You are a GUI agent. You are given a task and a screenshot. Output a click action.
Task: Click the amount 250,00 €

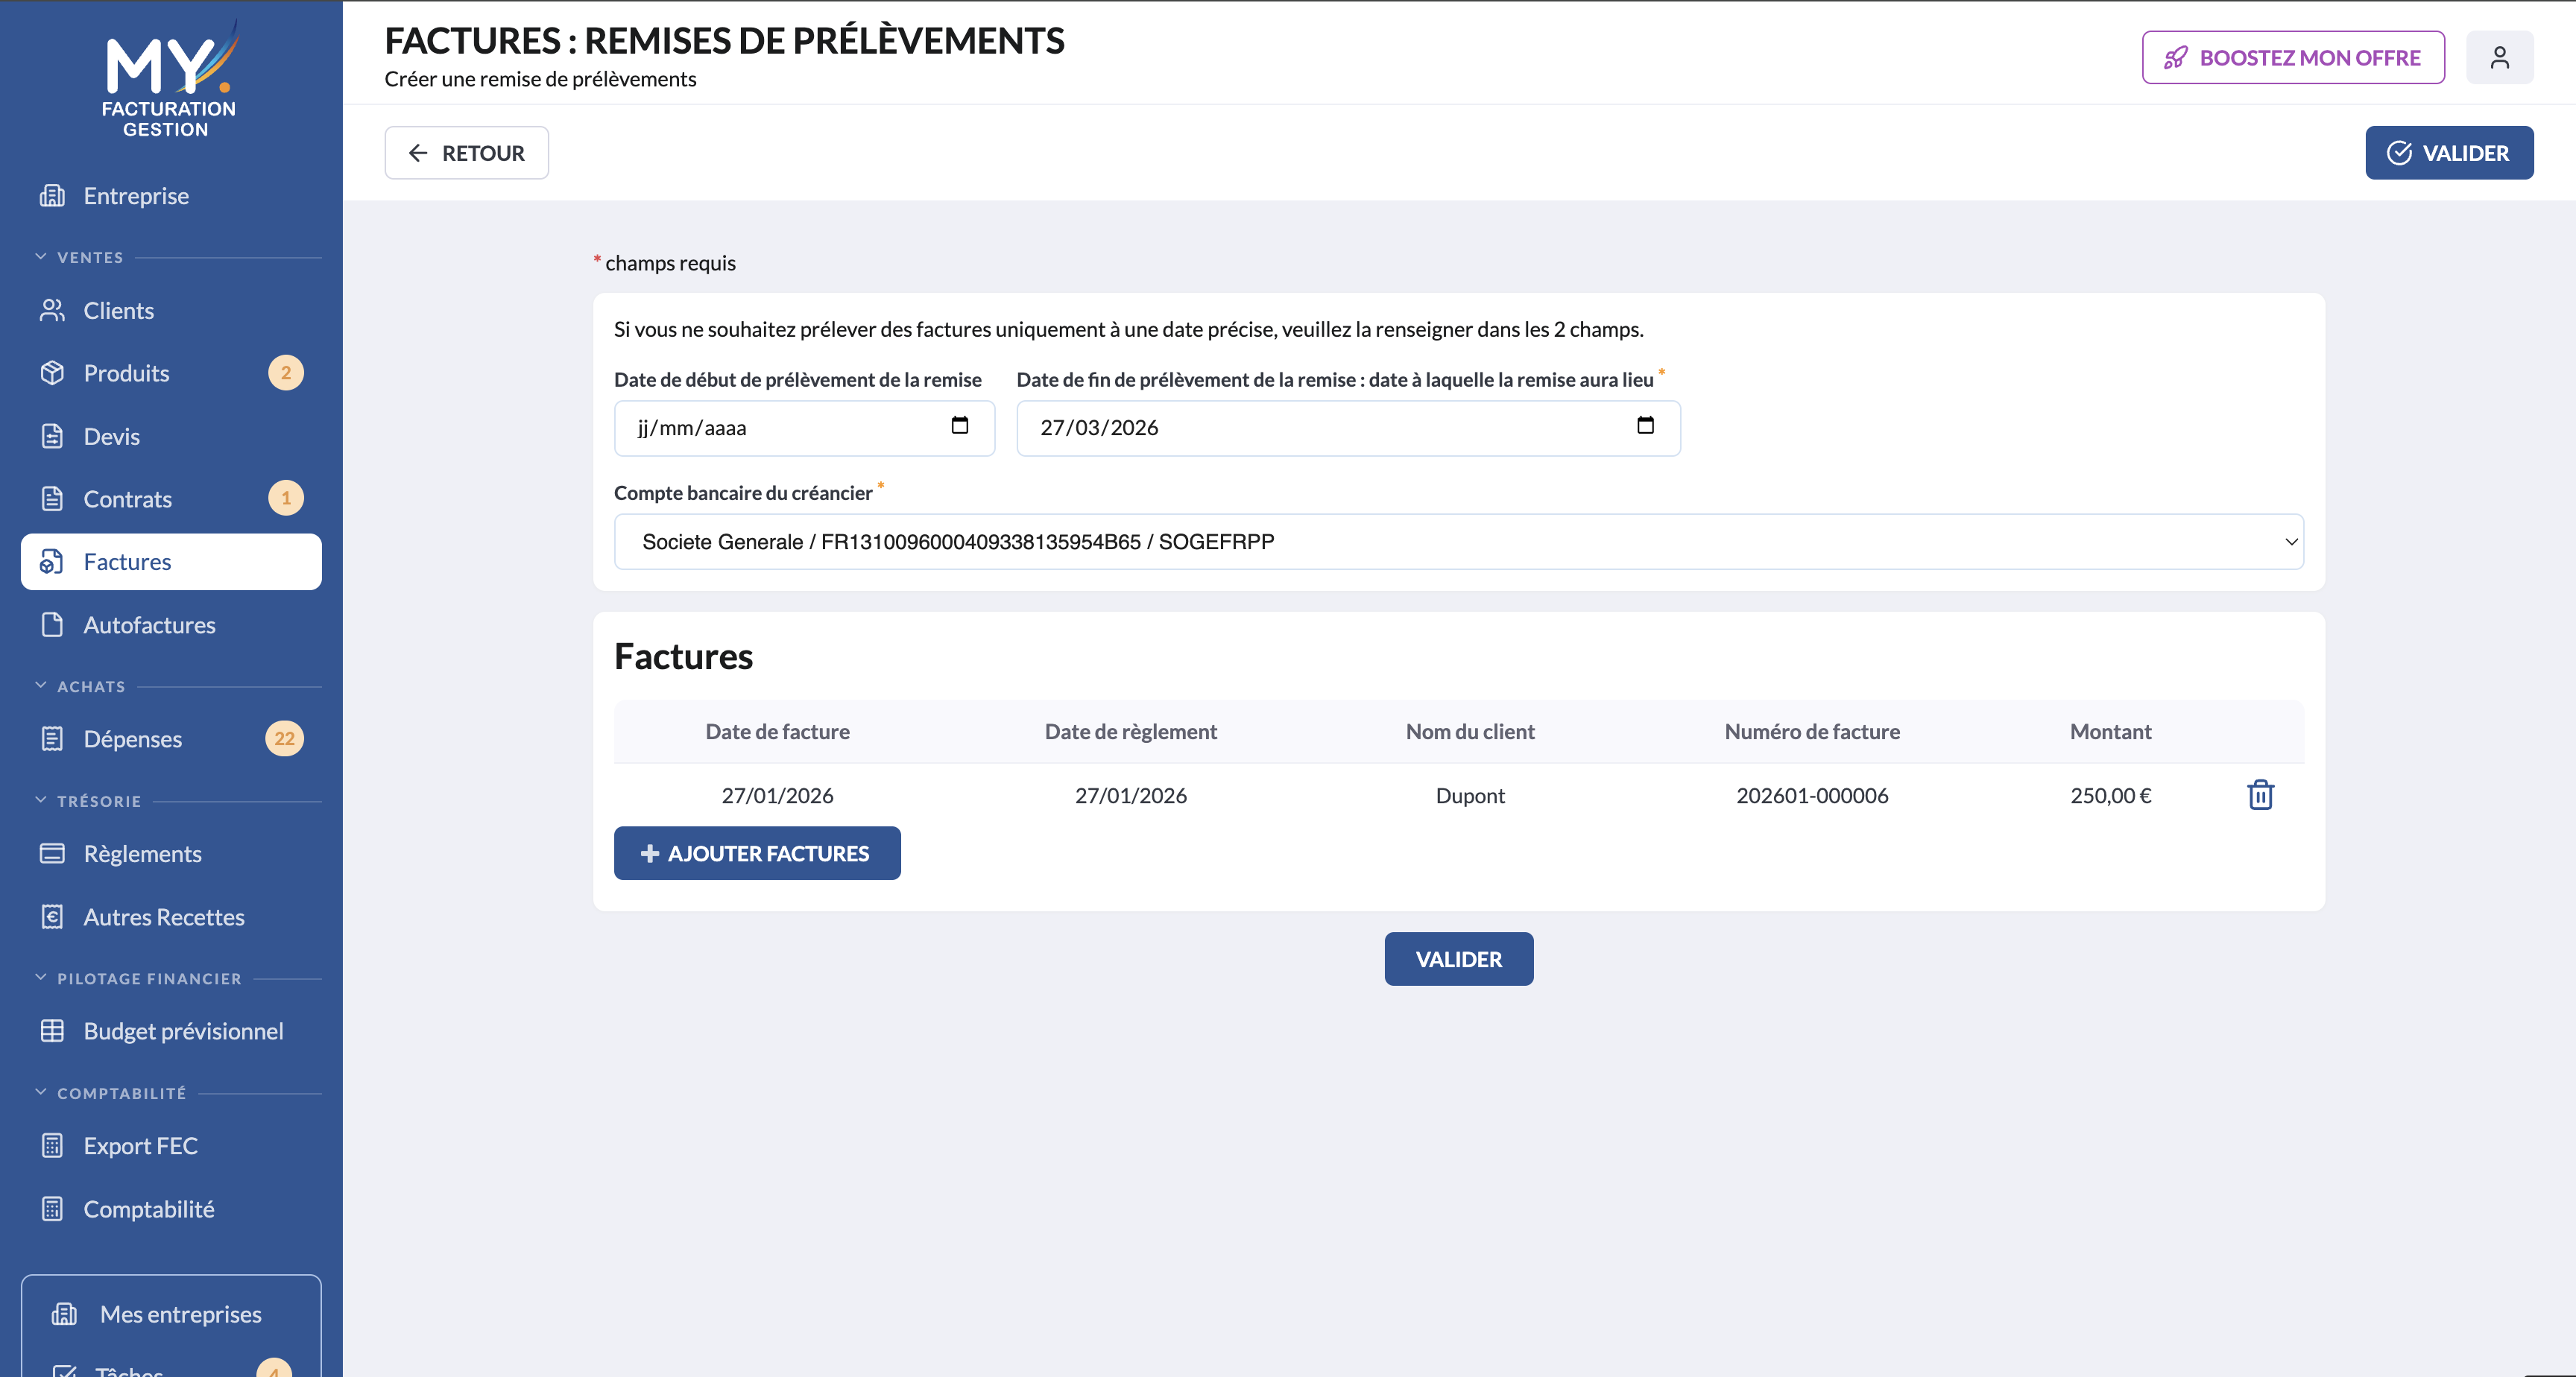pyautogui.click(x=2110, y=795)
